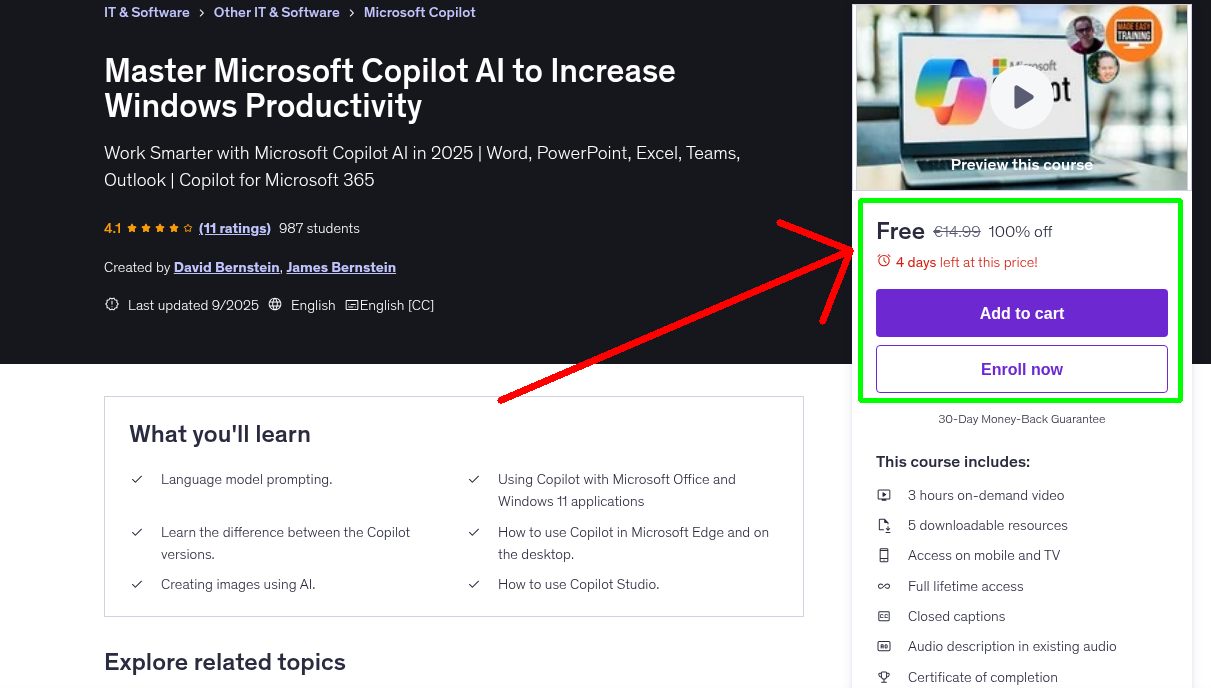1211x688 pixels.
Task: Click the checkmark beside Creating images using AI
Action: [137, 584]
